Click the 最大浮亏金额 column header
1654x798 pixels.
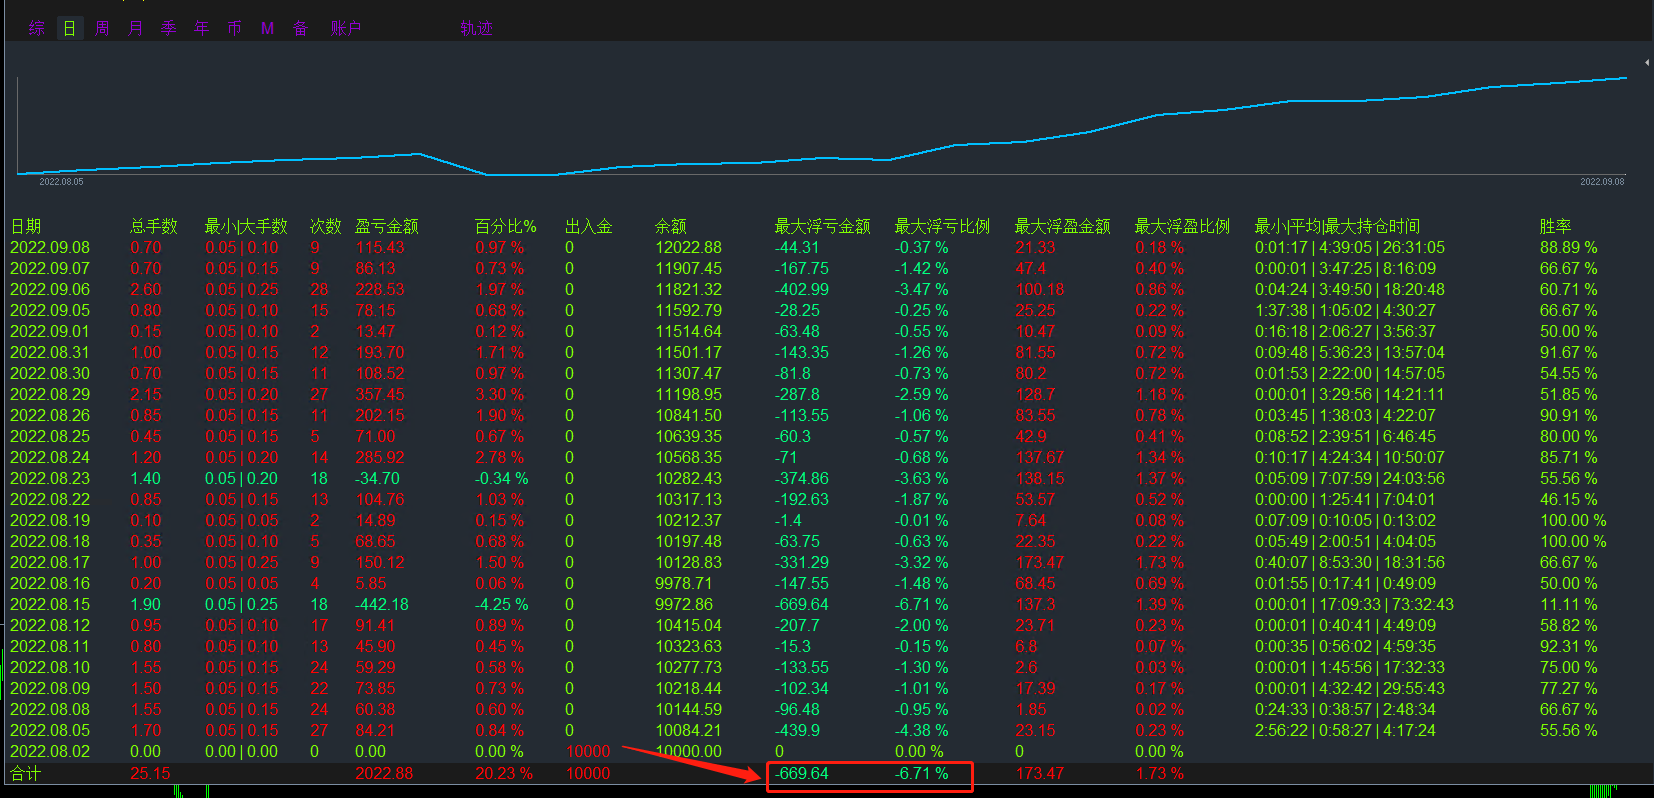click(822, 226)
